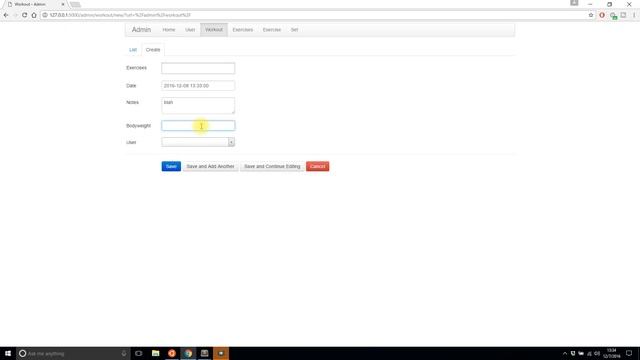
Task: Open File Explorer from the taskbar
Action: (156, 353)
